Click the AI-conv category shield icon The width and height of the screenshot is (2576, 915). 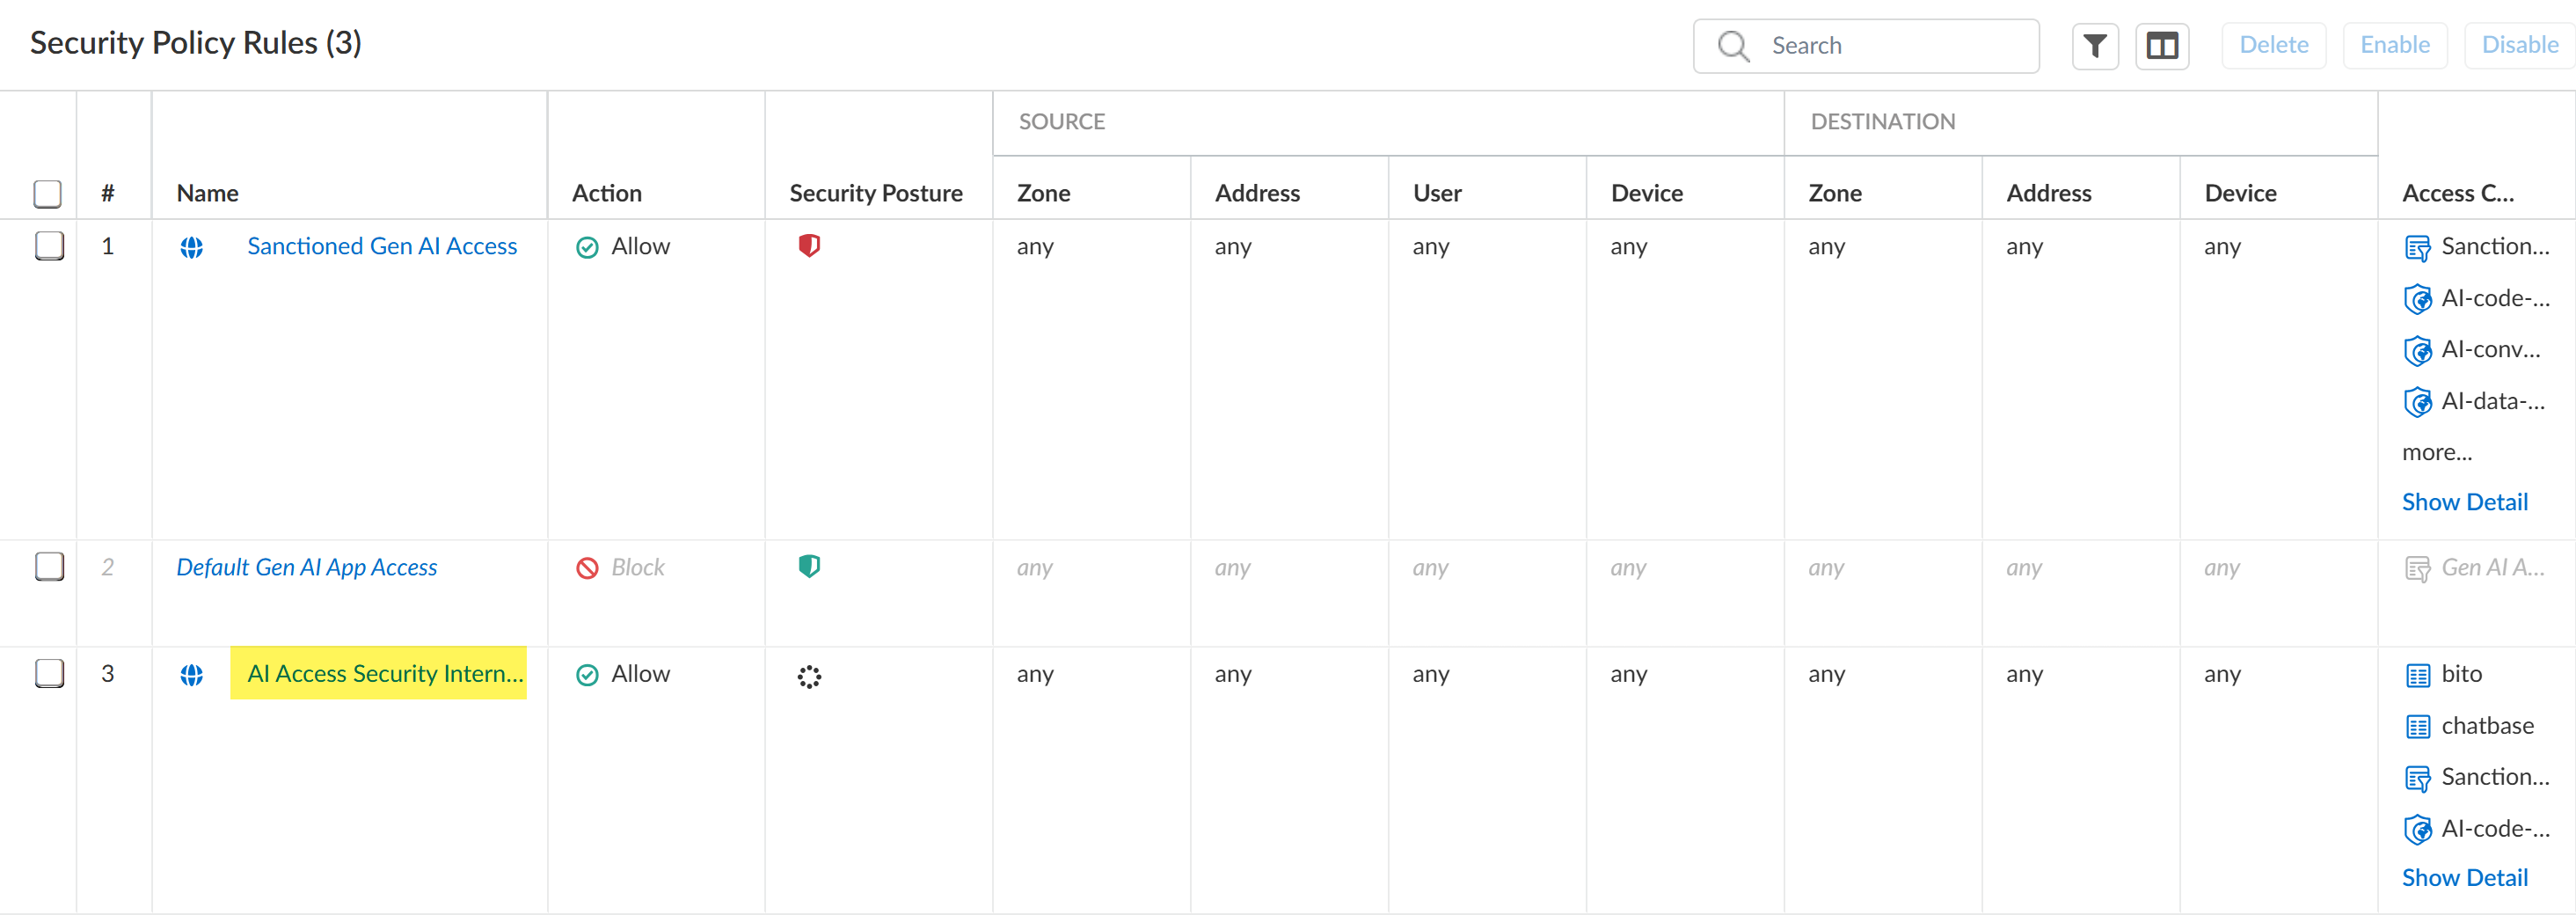coord(2417,351)
